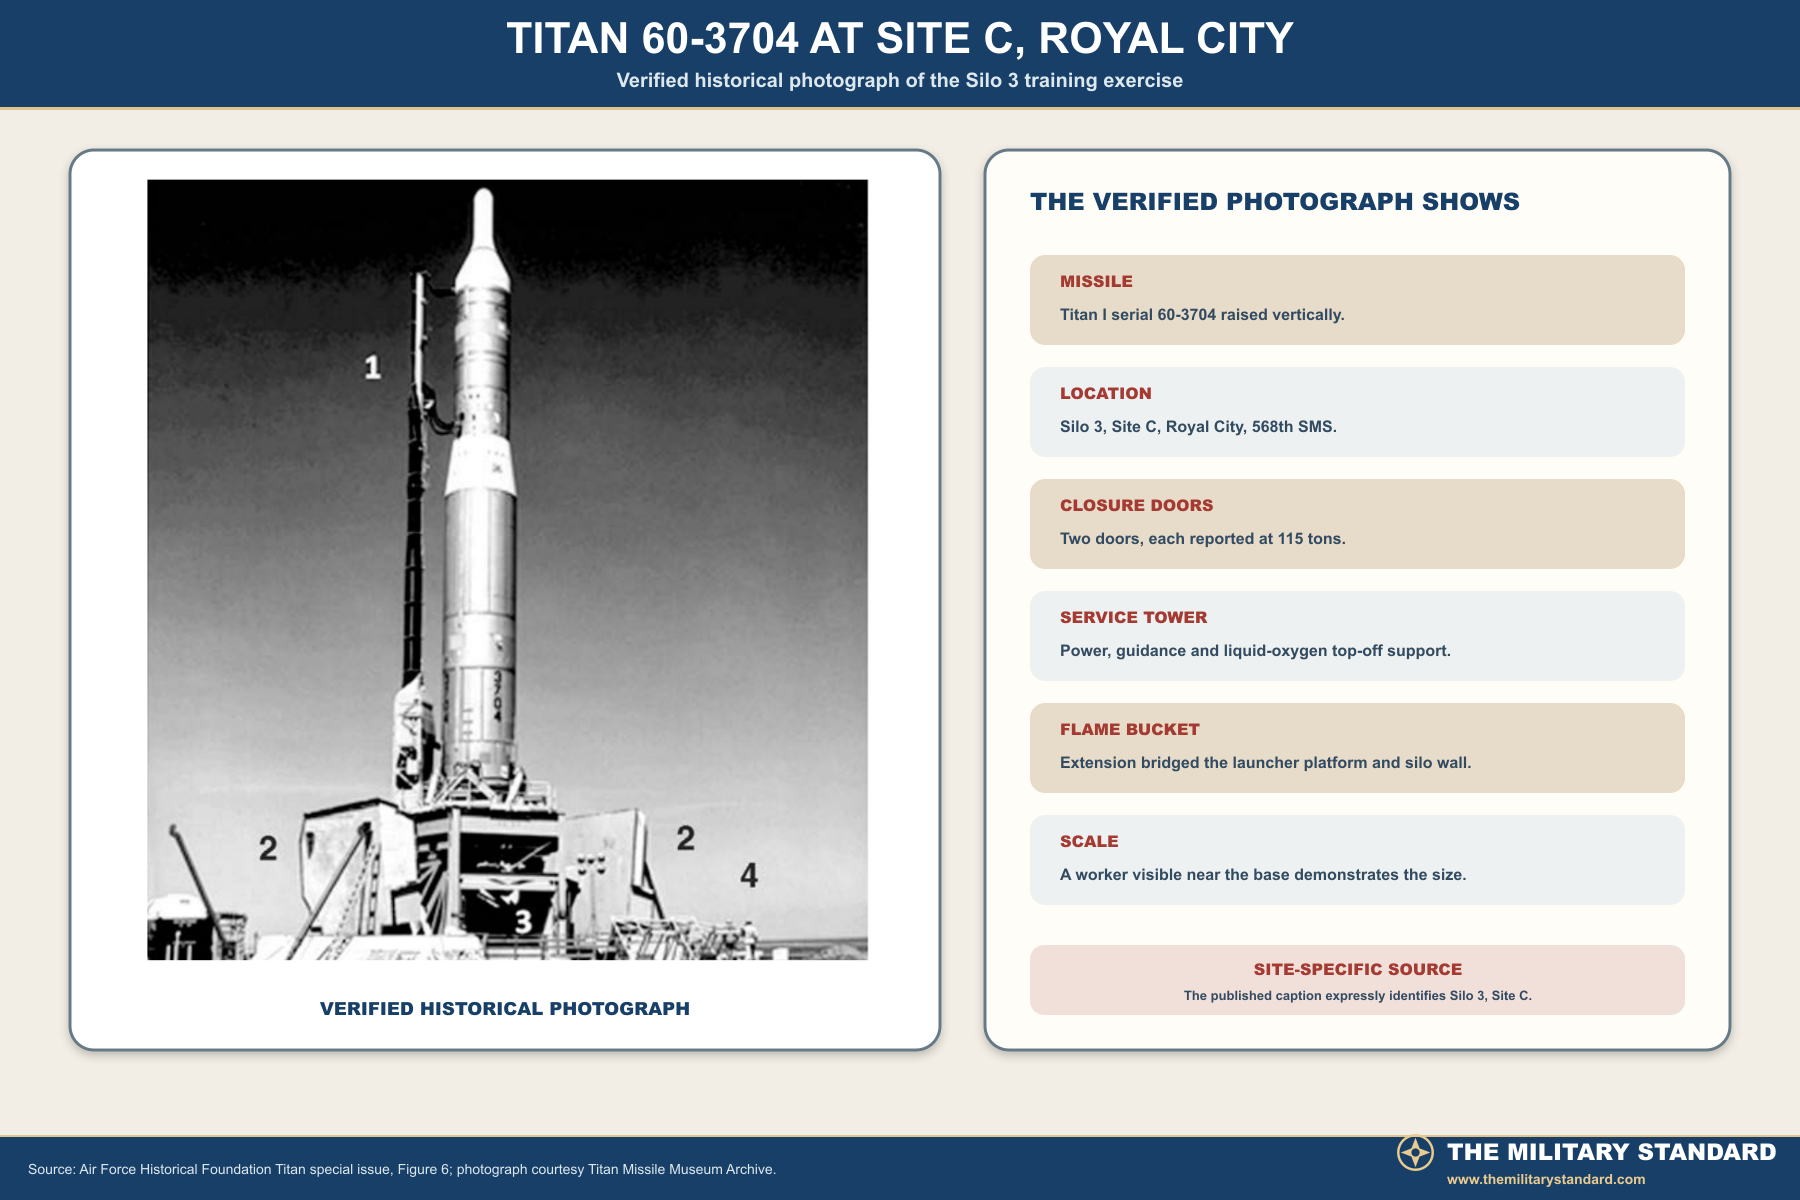Click the text about the launcher platform extension
This screenshot has height=1200, width=1800.
[1266, 763]
